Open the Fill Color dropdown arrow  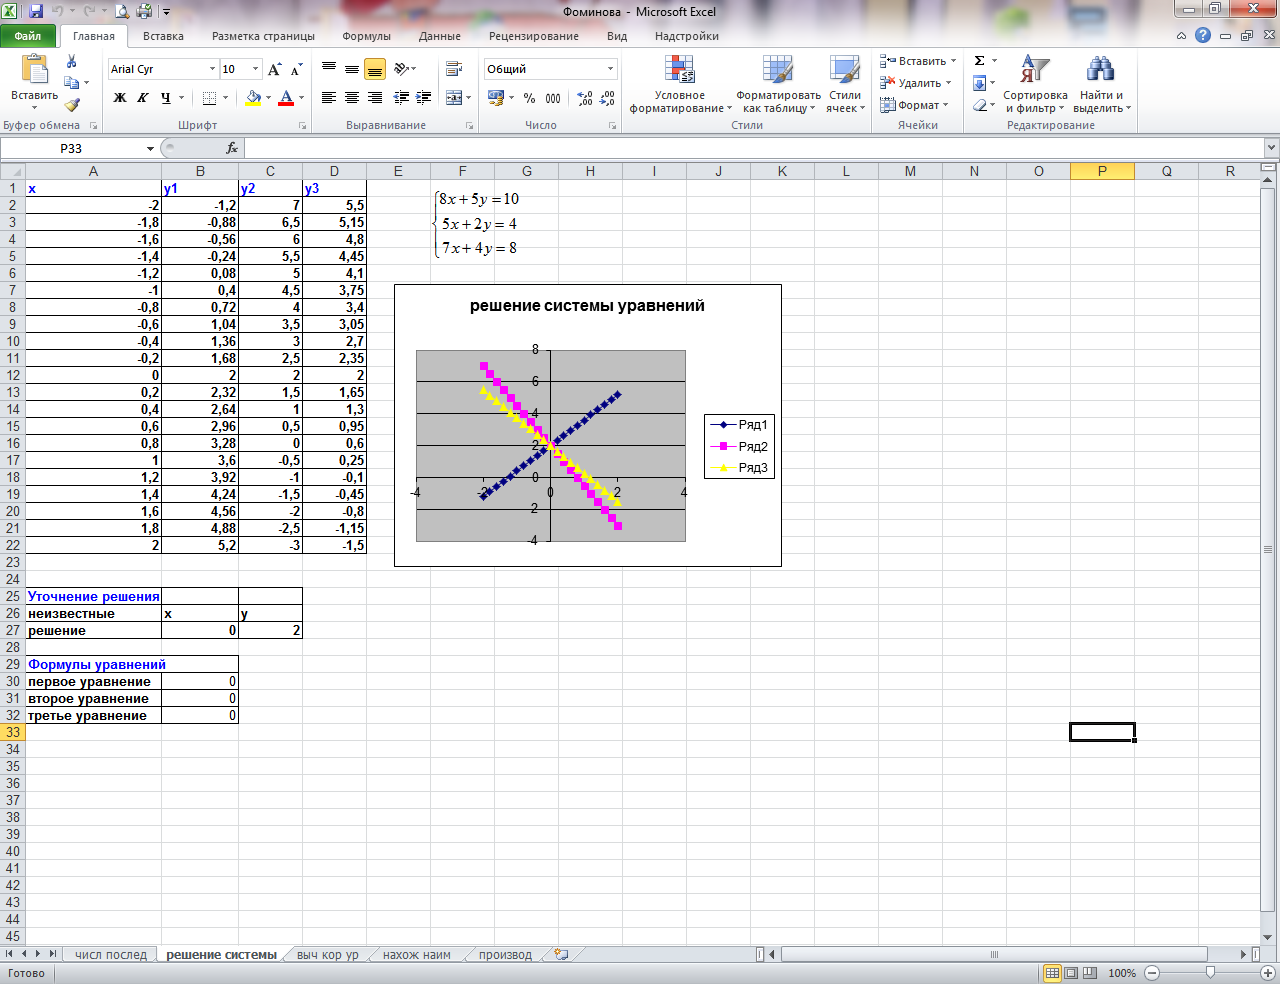[x=269, y=98]
